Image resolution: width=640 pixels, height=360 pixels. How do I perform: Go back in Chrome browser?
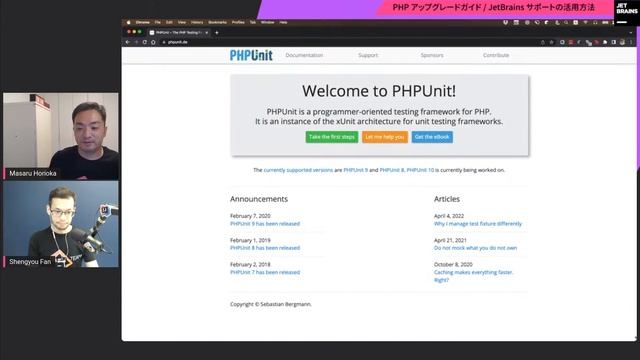[128, 42]
